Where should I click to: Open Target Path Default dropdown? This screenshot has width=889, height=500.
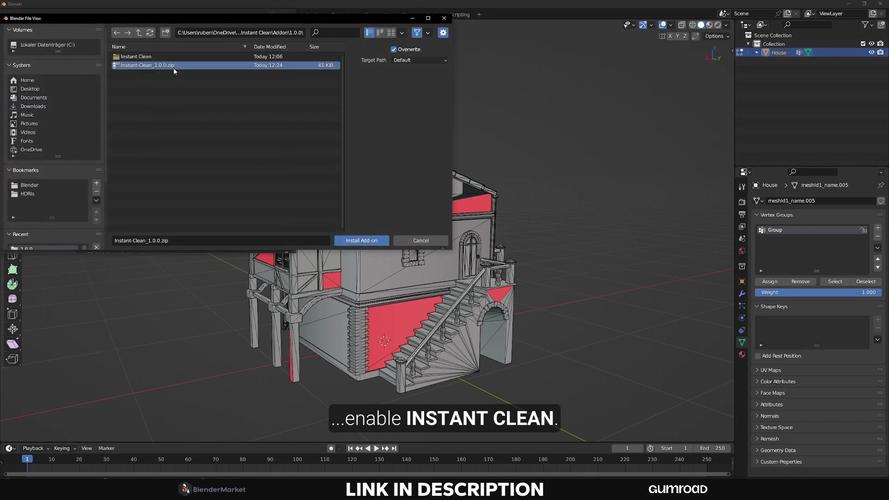420,60
